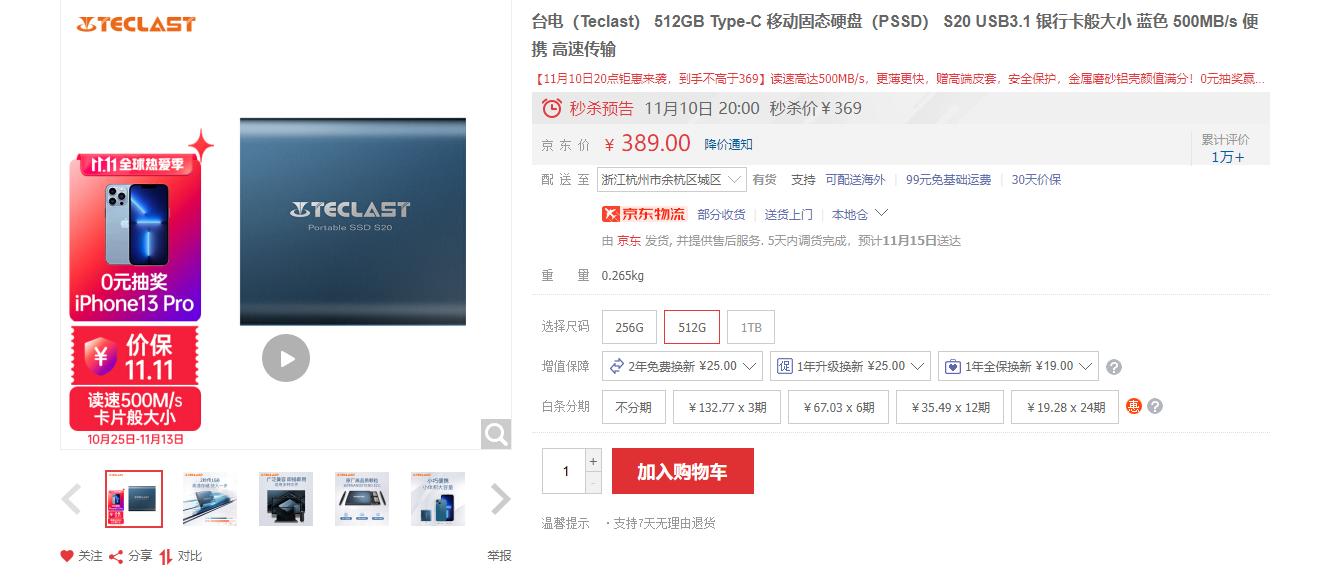Expand the 浙江杭州市余杭区城区 delivery address dropdown
The image size is (1321, 579).
672,180
